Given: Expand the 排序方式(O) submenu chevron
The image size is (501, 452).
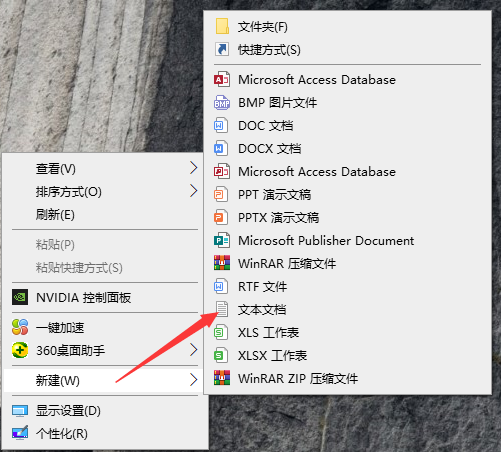Looking at the screenshot, I should (194, 191).
